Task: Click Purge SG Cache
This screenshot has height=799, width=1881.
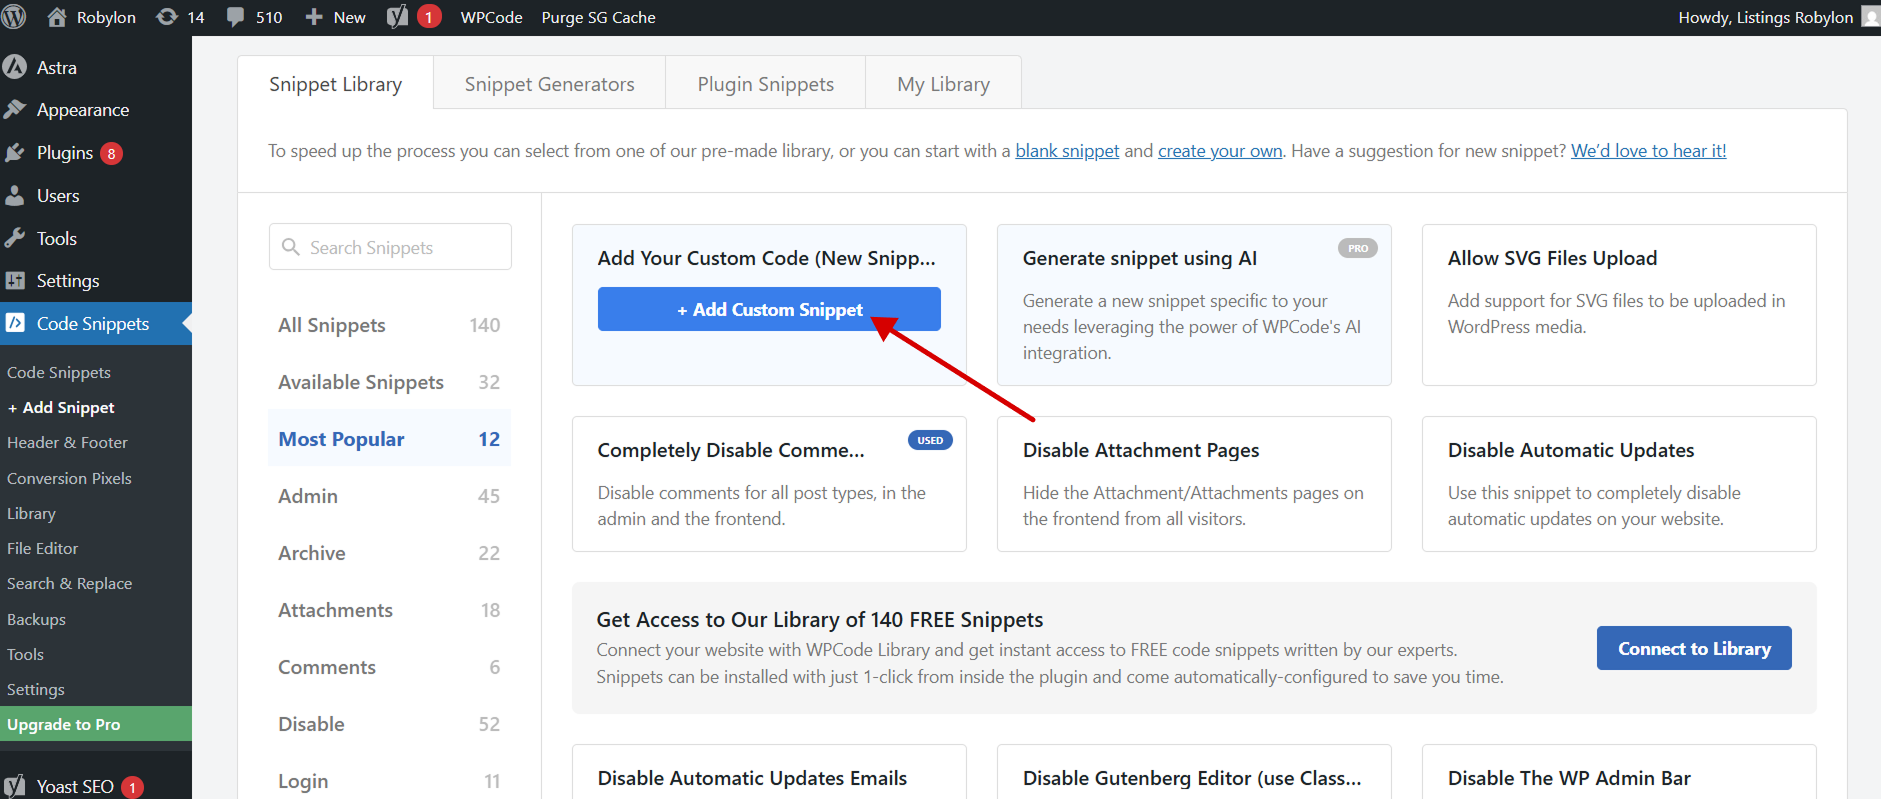Action: 598,17
